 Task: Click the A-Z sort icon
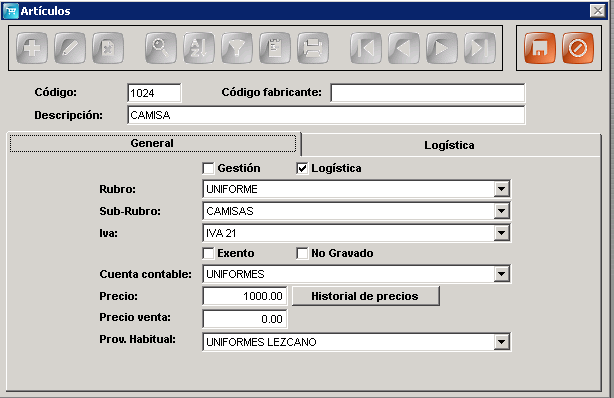pos(199,48)
